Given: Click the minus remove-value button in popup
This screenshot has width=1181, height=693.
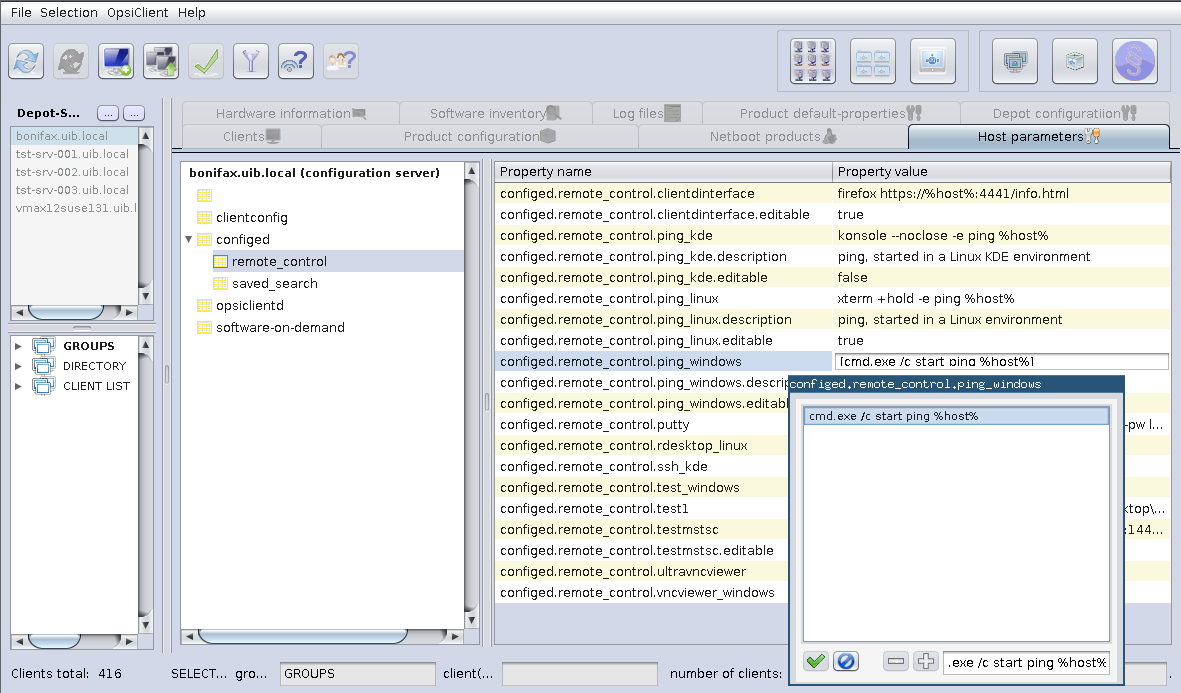Looking at the screenshot, I should 896,661.
